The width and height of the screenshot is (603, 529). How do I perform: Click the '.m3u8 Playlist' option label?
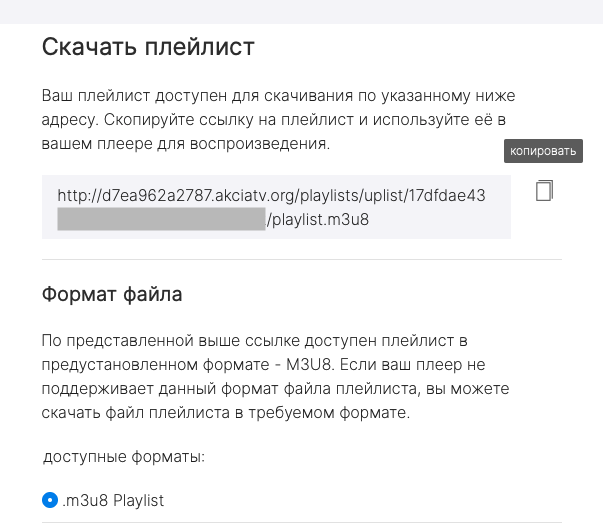pos(113,501)
